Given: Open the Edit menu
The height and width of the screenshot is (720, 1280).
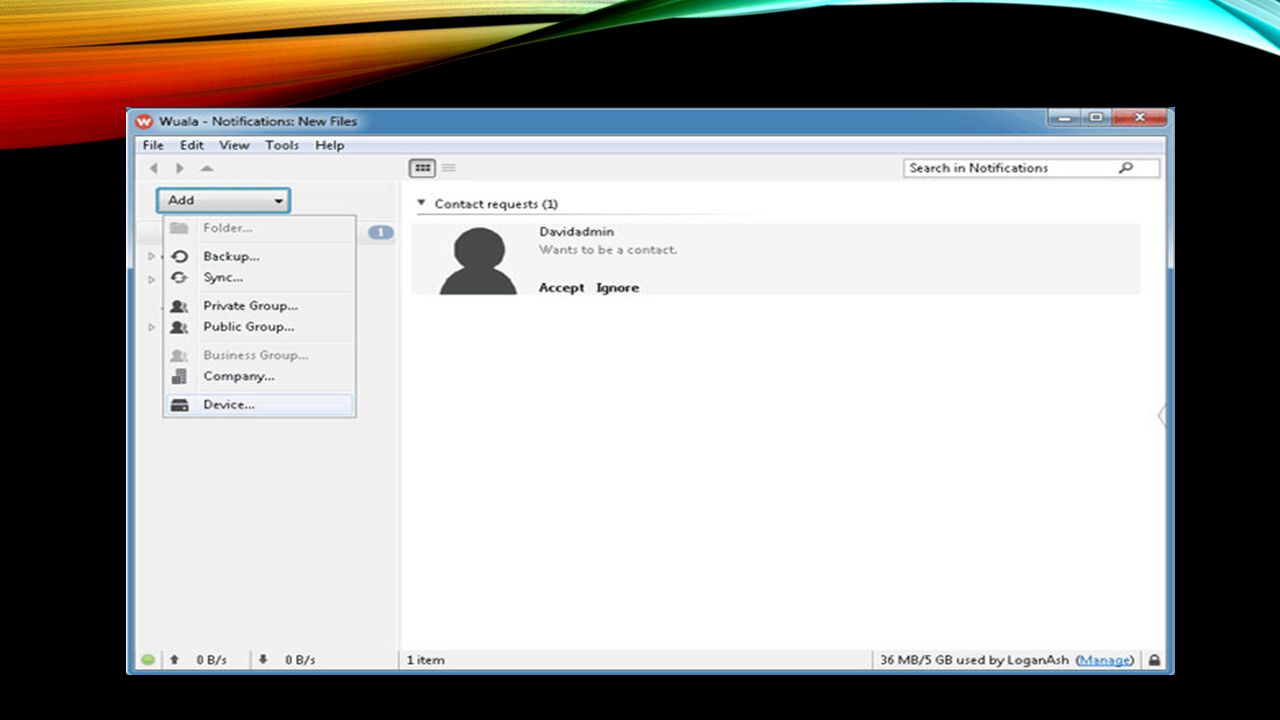Looking at the screenshot, I should 192,145.
